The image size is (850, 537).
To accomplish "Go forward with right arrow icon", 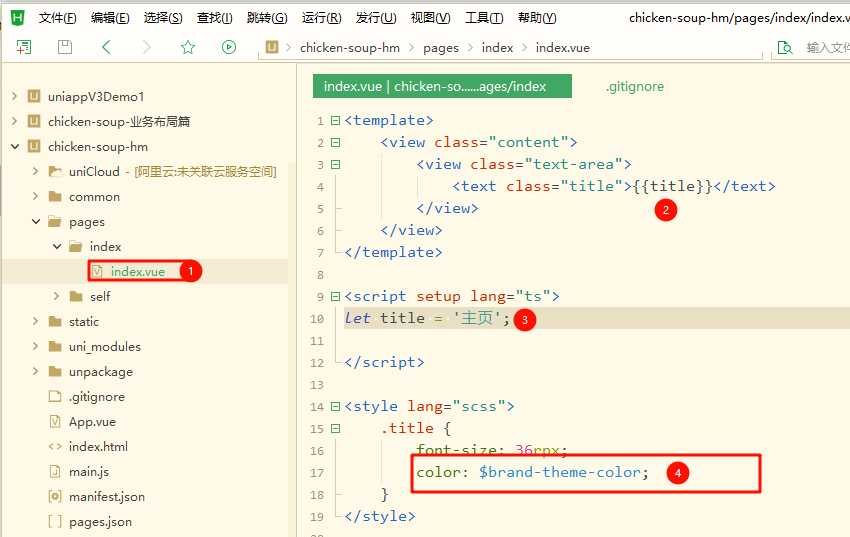I will (x=146, y=47).
